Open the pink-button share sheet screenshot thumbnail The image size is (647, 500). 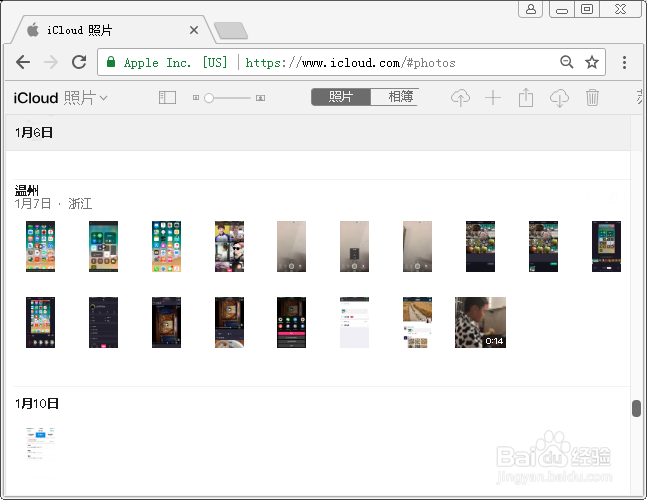tap(291, 322)
